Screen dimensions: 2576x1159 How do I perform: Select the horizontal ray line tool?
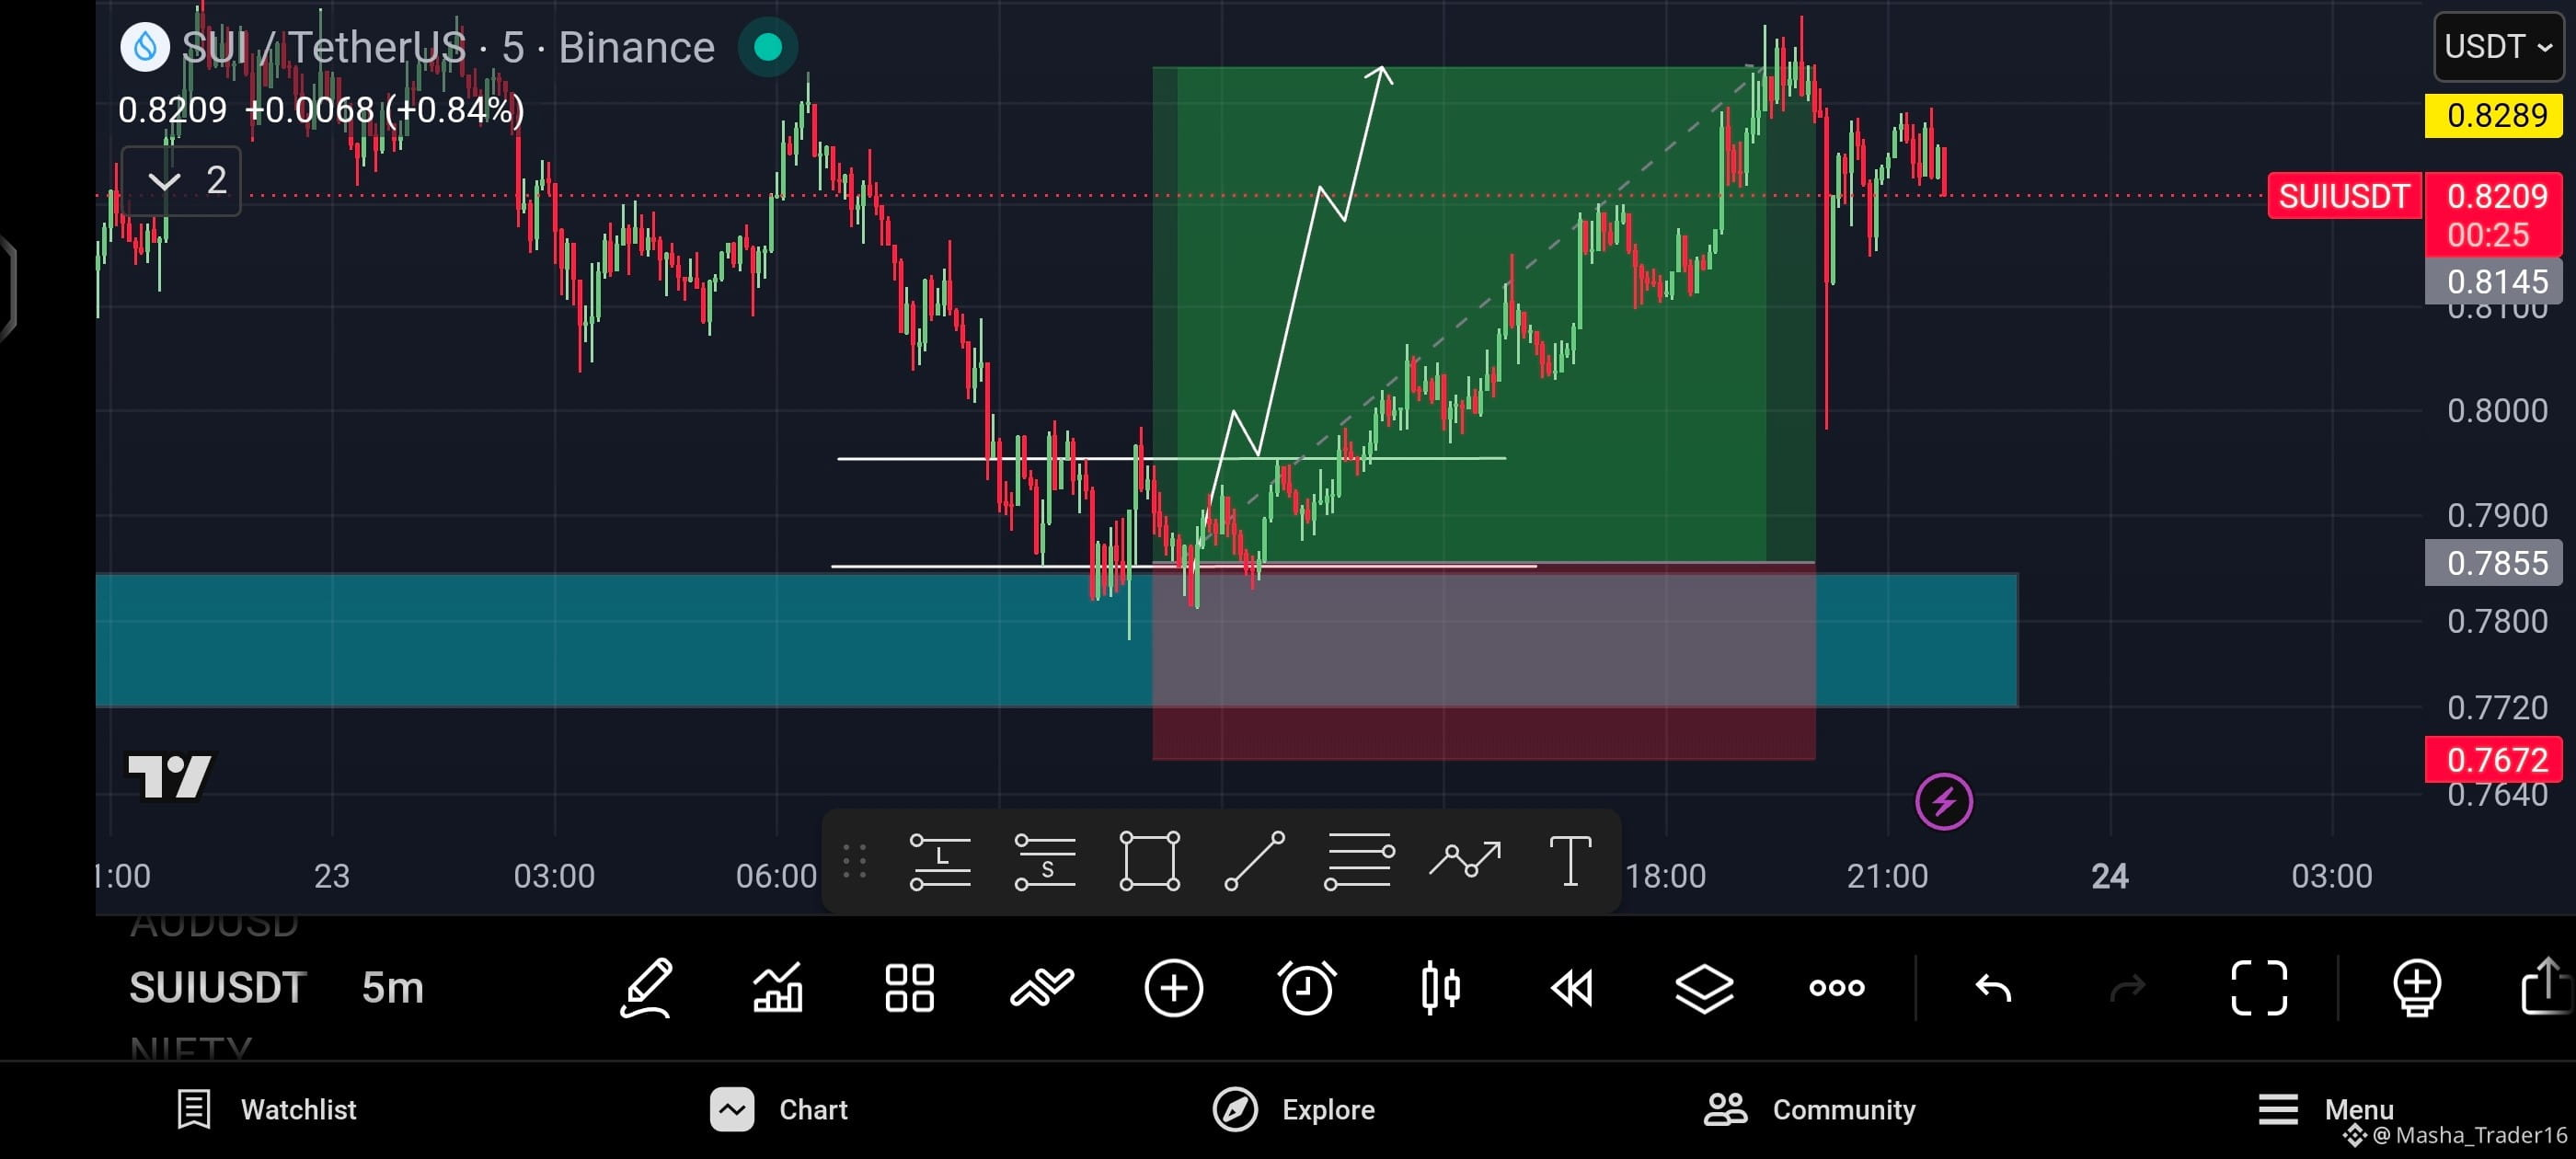1359,861
